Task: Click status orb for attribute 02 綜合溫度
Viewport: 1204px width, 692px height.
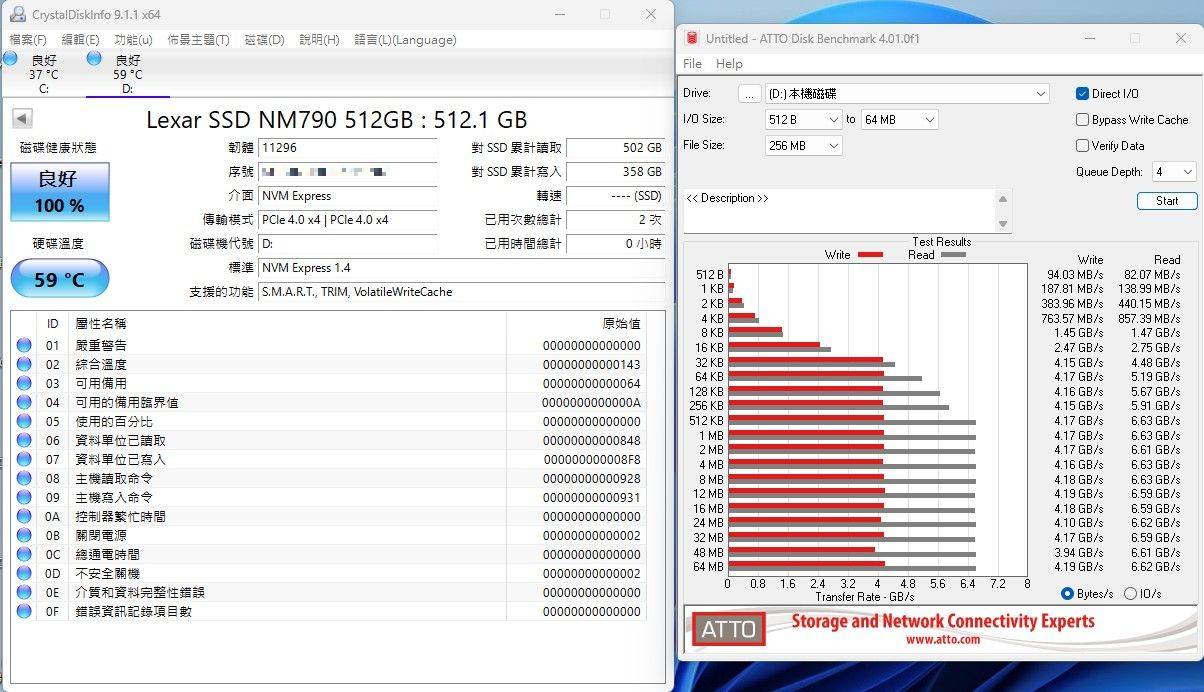Action: tap(24, 364)
